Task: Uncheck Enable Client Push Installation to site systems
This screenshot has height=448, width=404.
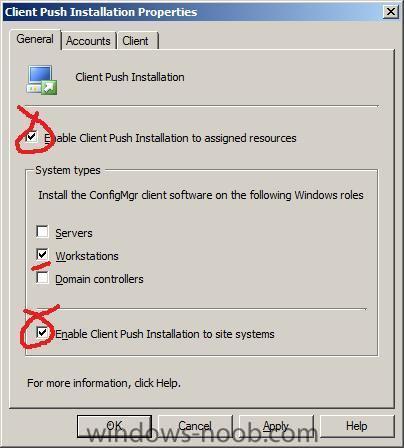Action: pos(42,332)
